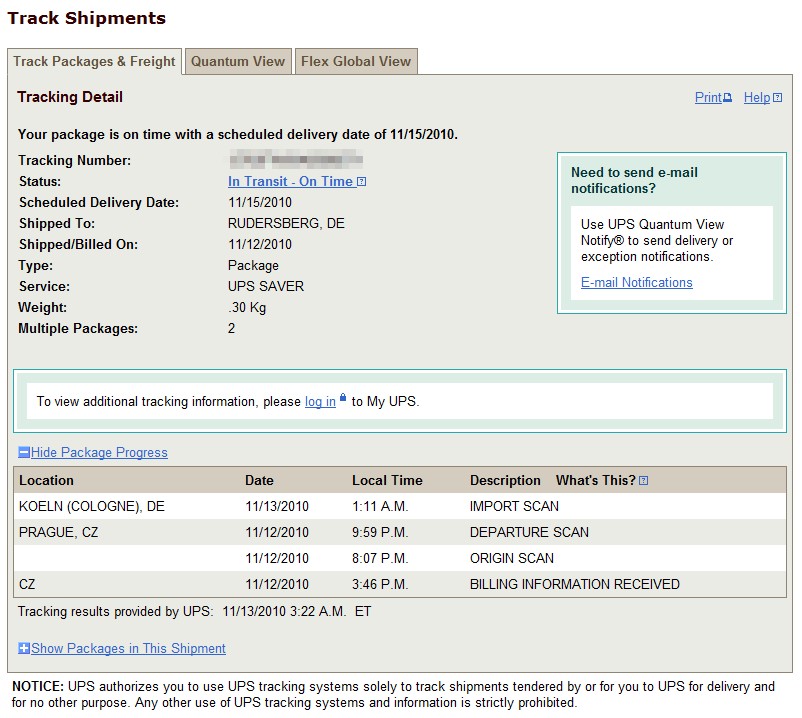
Task: Switch to the Quantum View tab
Action: click(238, 61)
